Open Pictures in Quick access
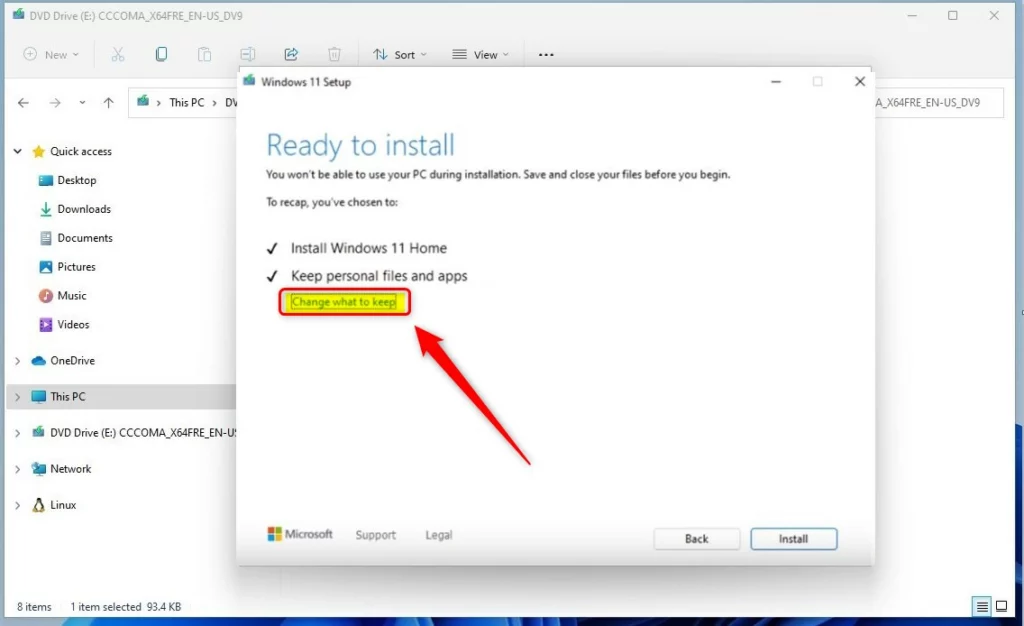 point(76,266)
